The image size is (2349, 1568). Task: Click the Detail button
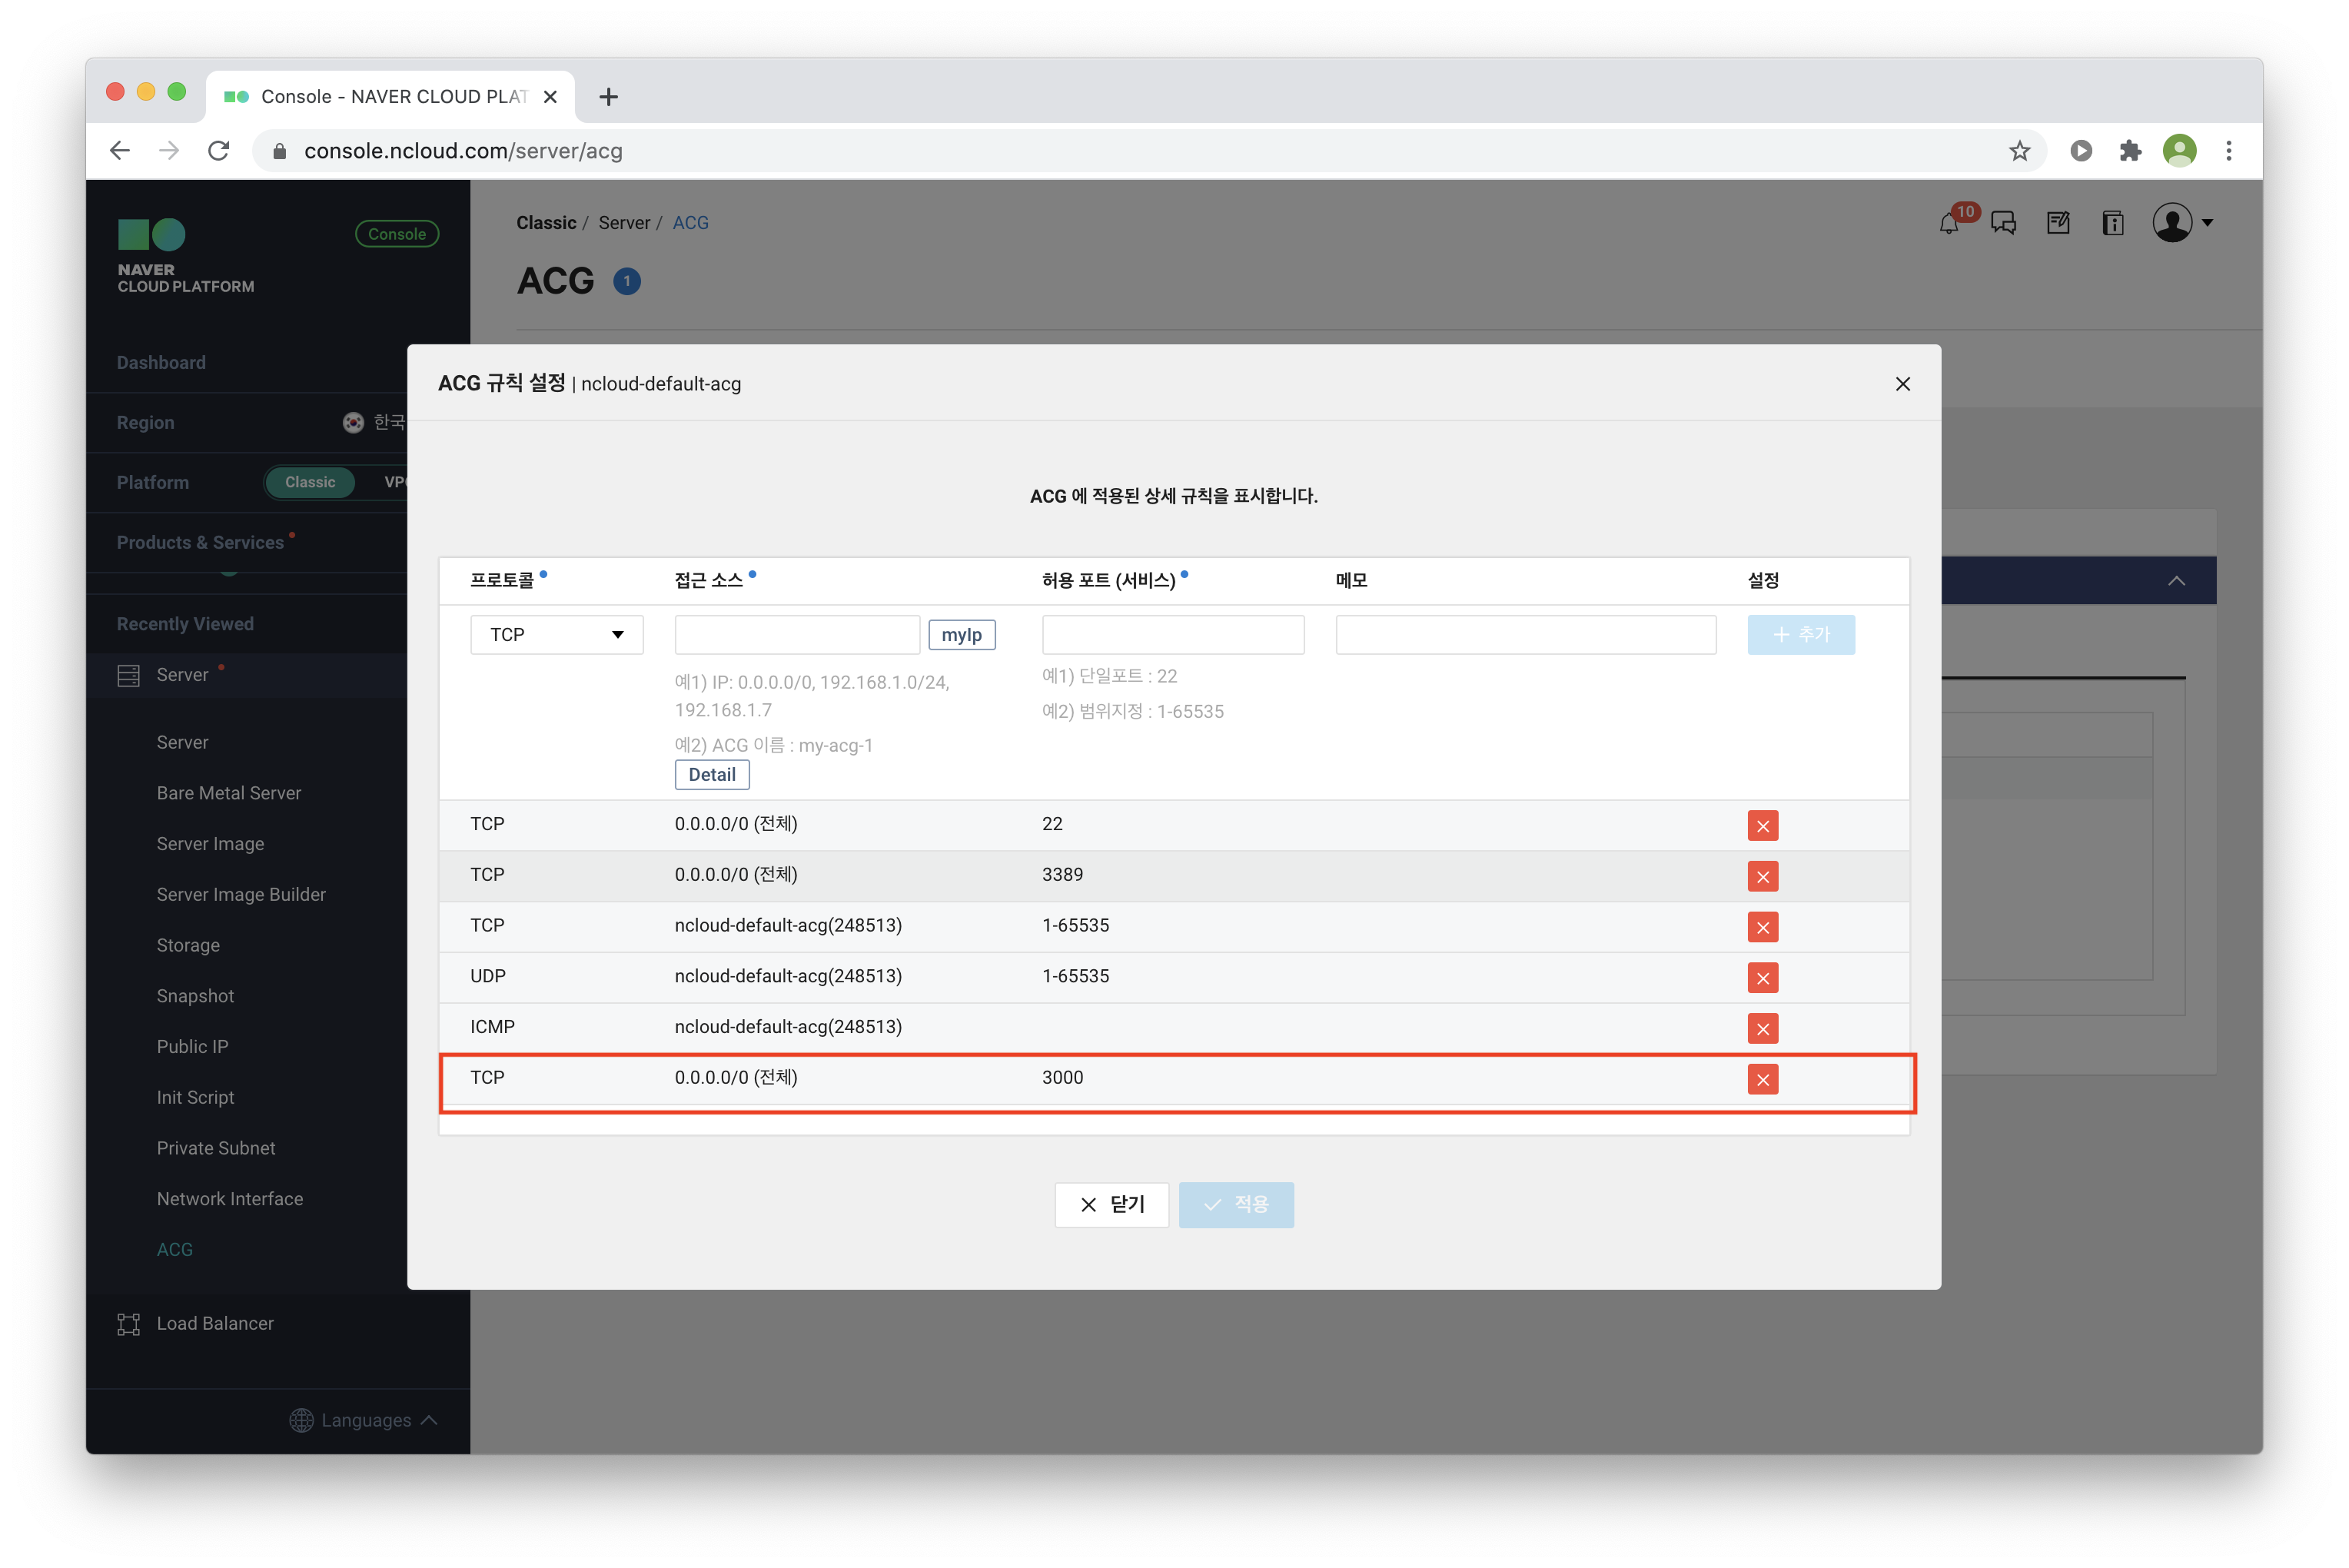pos(711,774)
